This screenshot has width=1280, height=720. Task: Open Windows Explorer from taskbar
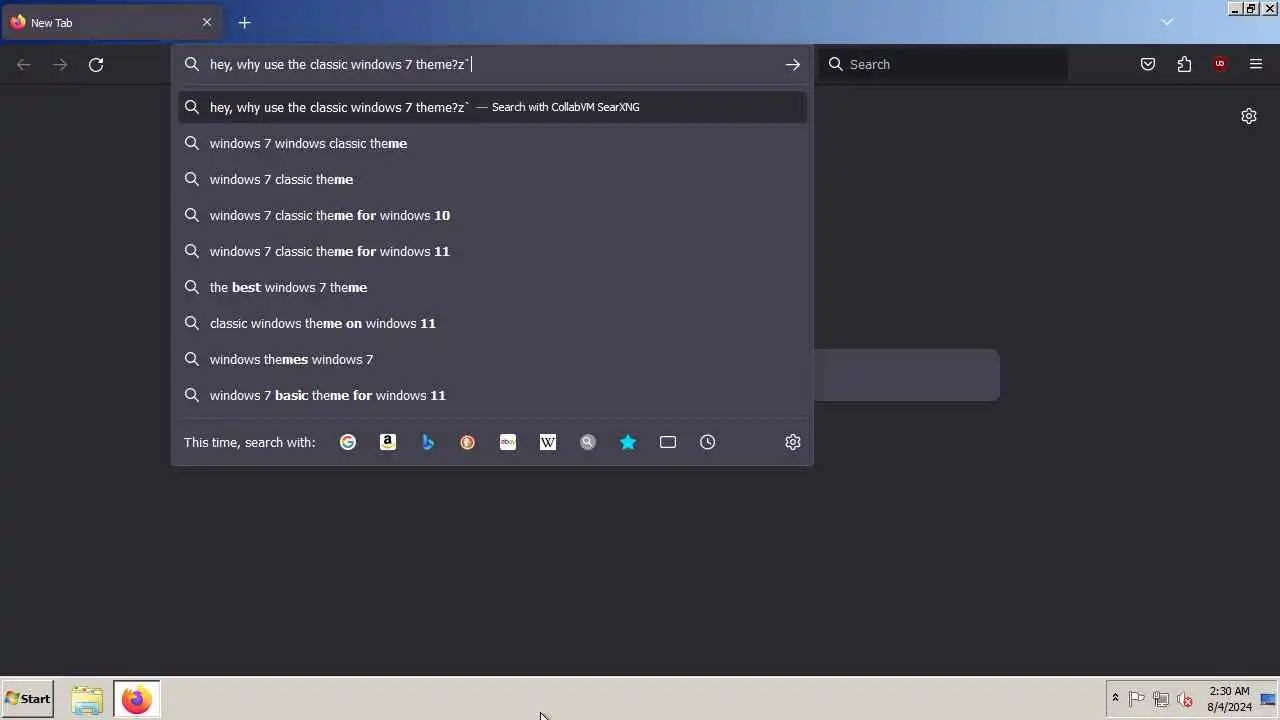pyautogui.click(x=87, y=699)
